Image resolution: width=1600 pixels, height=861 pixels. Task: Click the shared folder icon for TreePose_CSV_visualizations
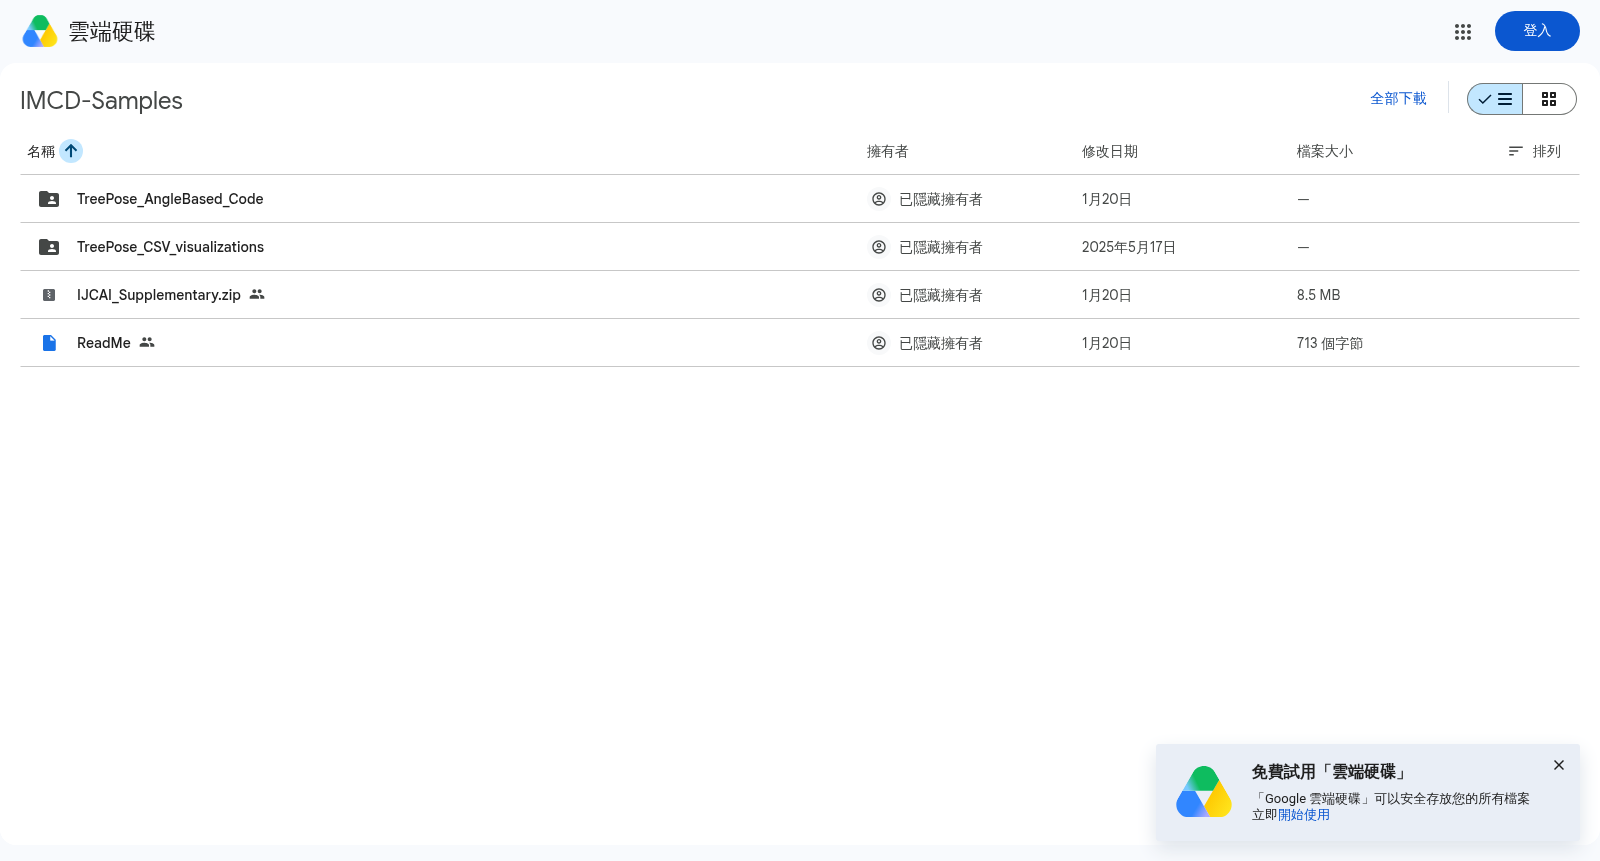pos(49,247)
